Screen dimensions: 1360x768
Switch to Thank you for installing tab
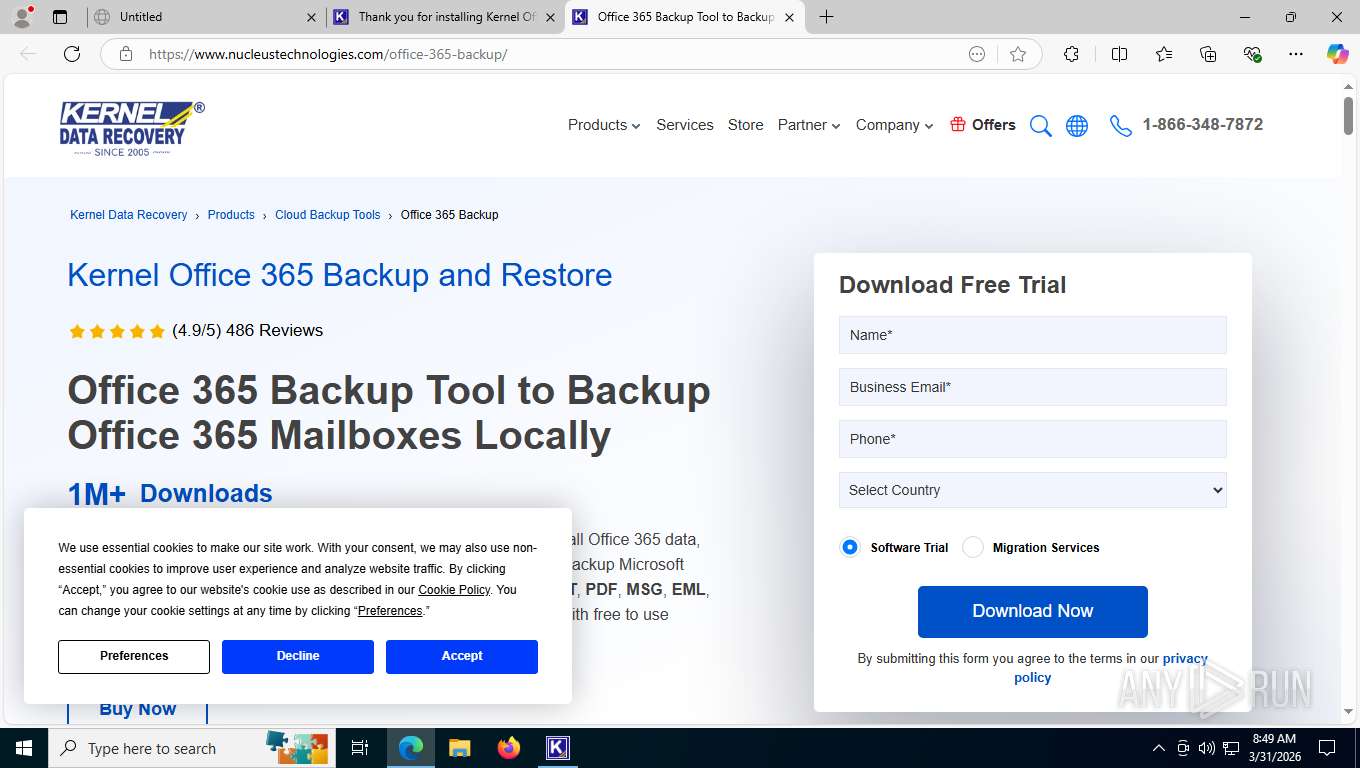coord(447,17)
